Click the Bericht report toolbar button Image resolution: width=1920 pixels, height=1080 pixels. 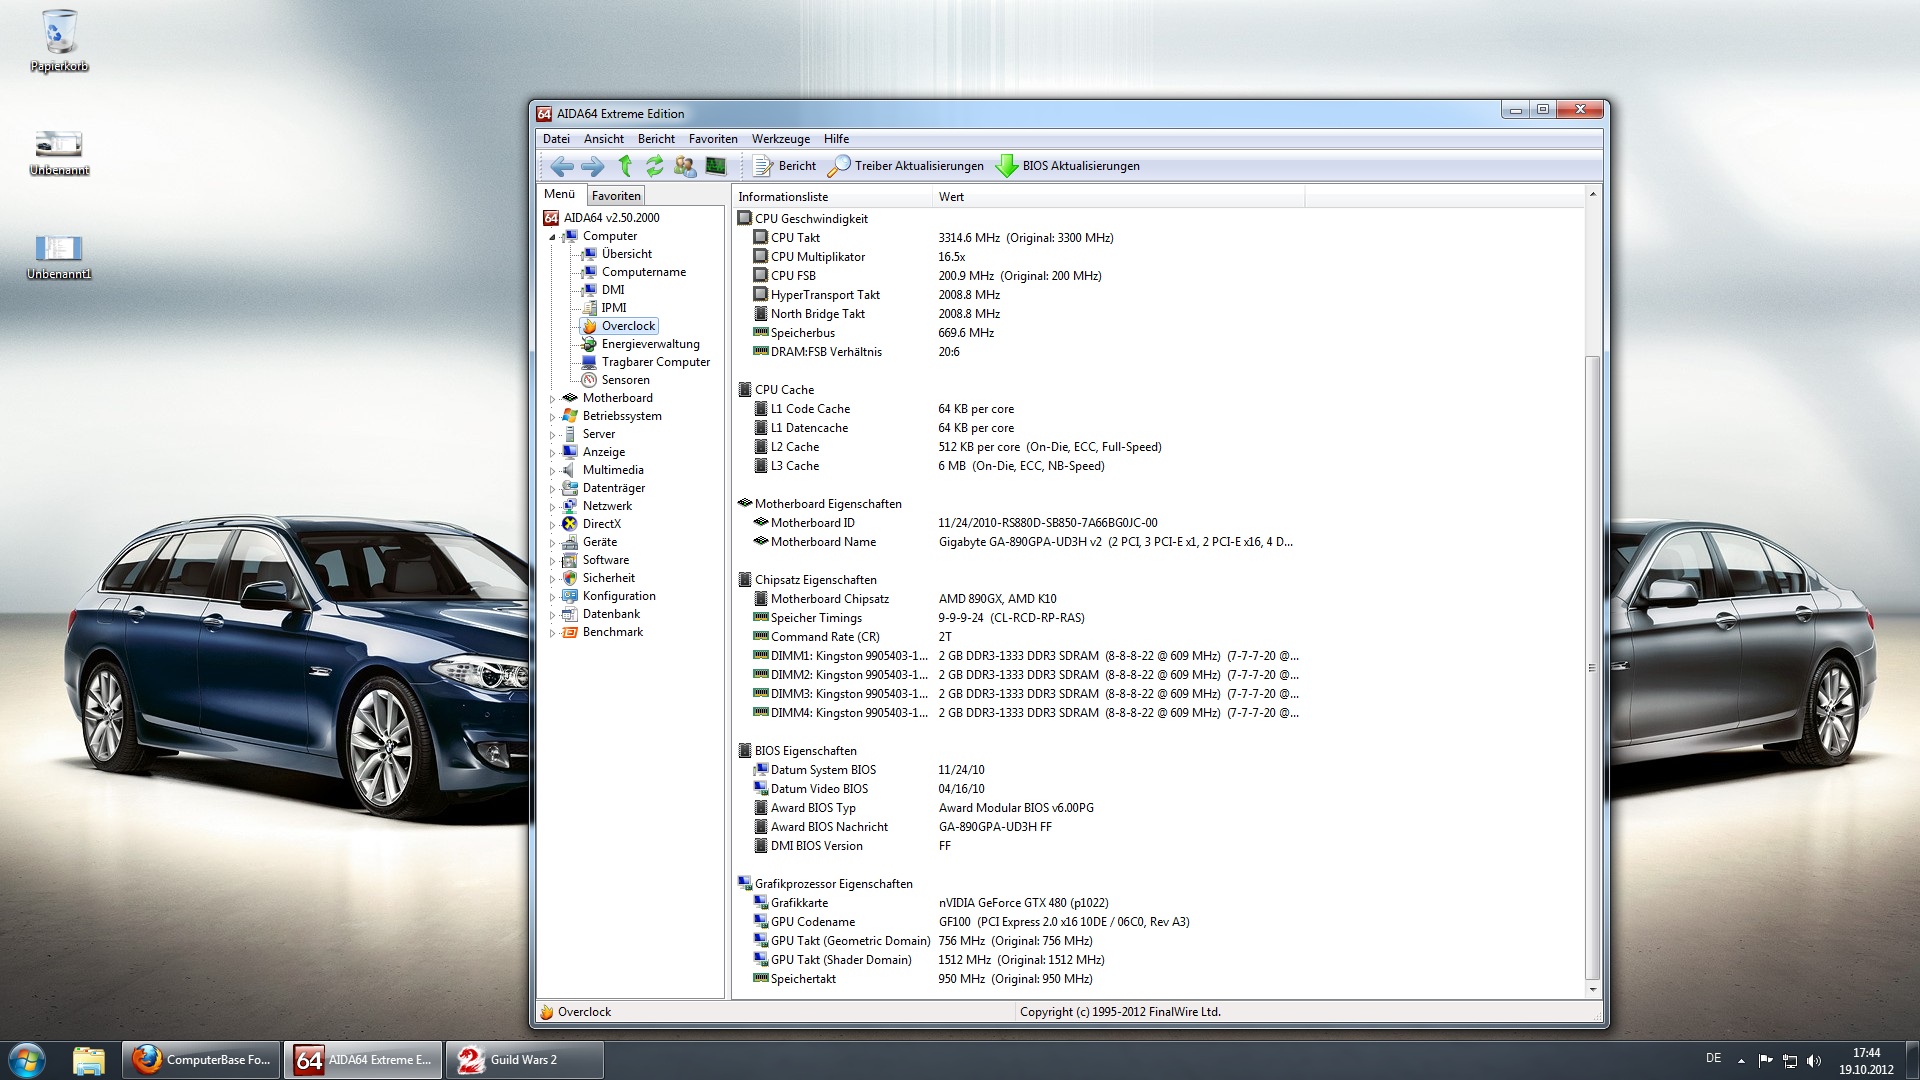785,166
